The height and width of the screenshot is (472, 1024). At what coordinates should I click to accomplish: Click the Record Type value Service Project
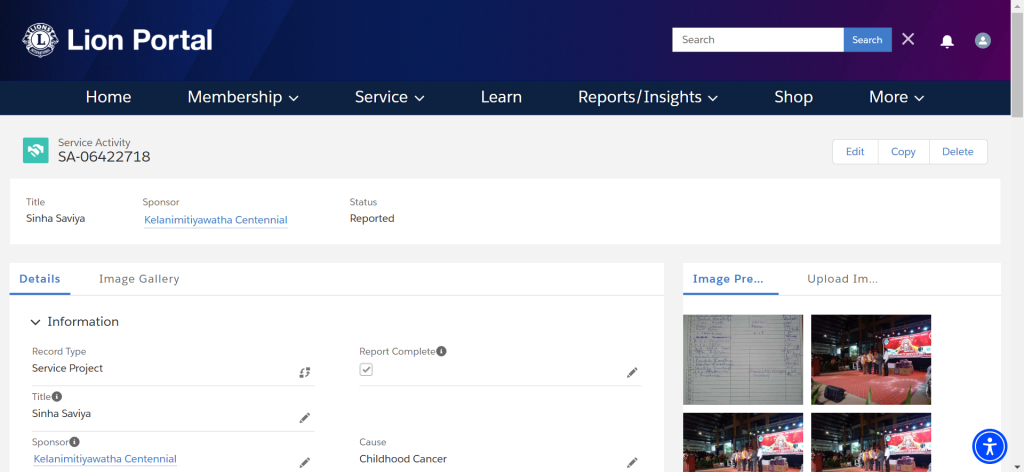coord(67,368)
